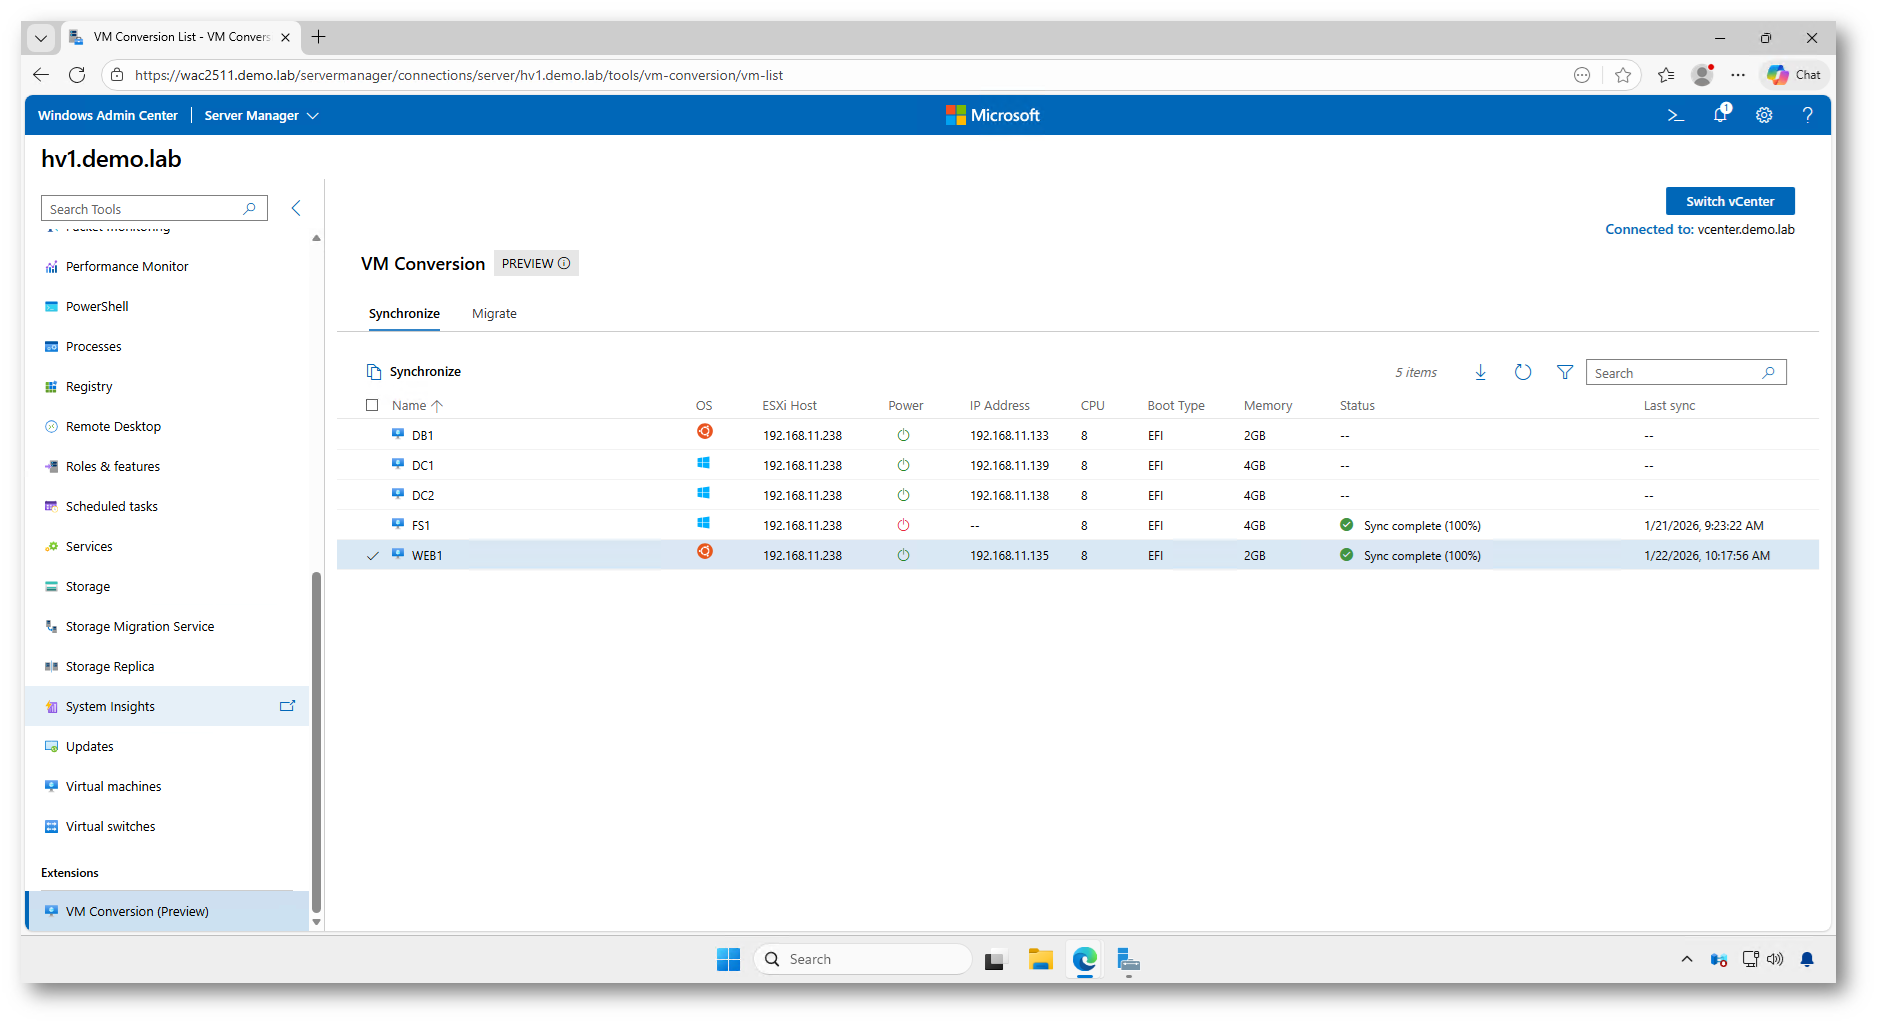The image size is (1878, 1025).
Task: Deselect the WEB1 row checkmark
Action: coord(373,556)
